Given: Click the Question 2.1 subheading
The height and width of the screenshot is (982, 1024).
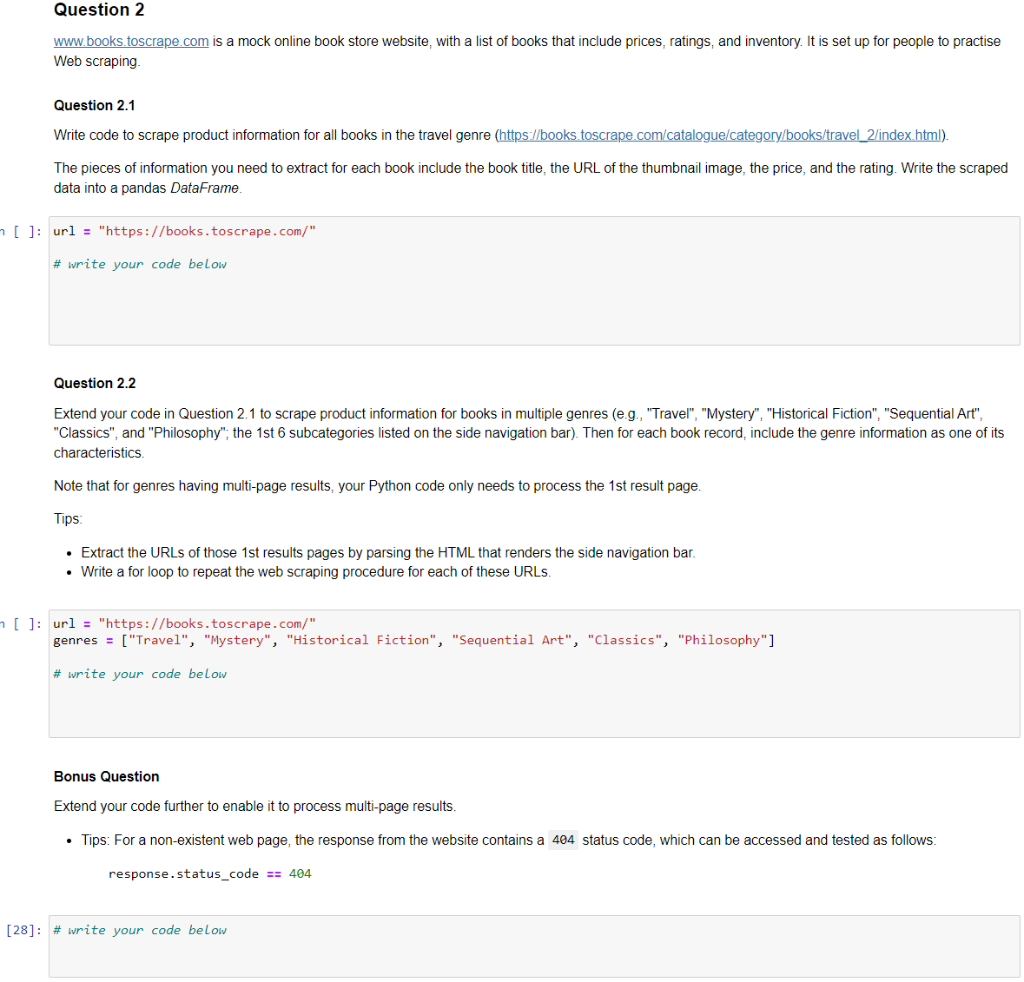Looking at the screenshot, I should (x=94, y=105).
